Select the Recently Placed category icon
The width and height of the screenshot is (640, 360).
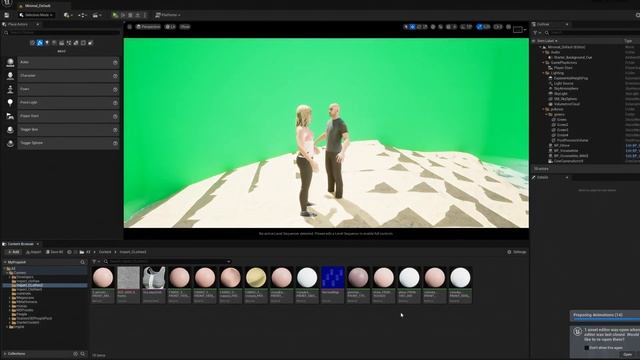32,43
